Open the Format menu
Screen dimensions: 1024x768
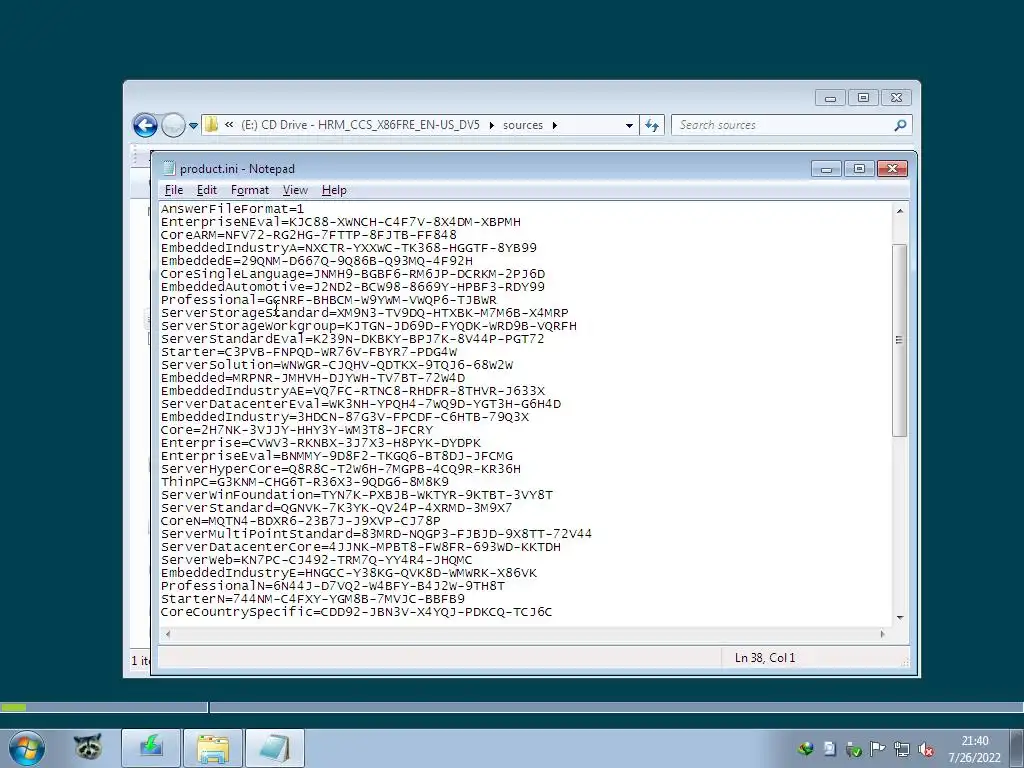pos(249,190)
